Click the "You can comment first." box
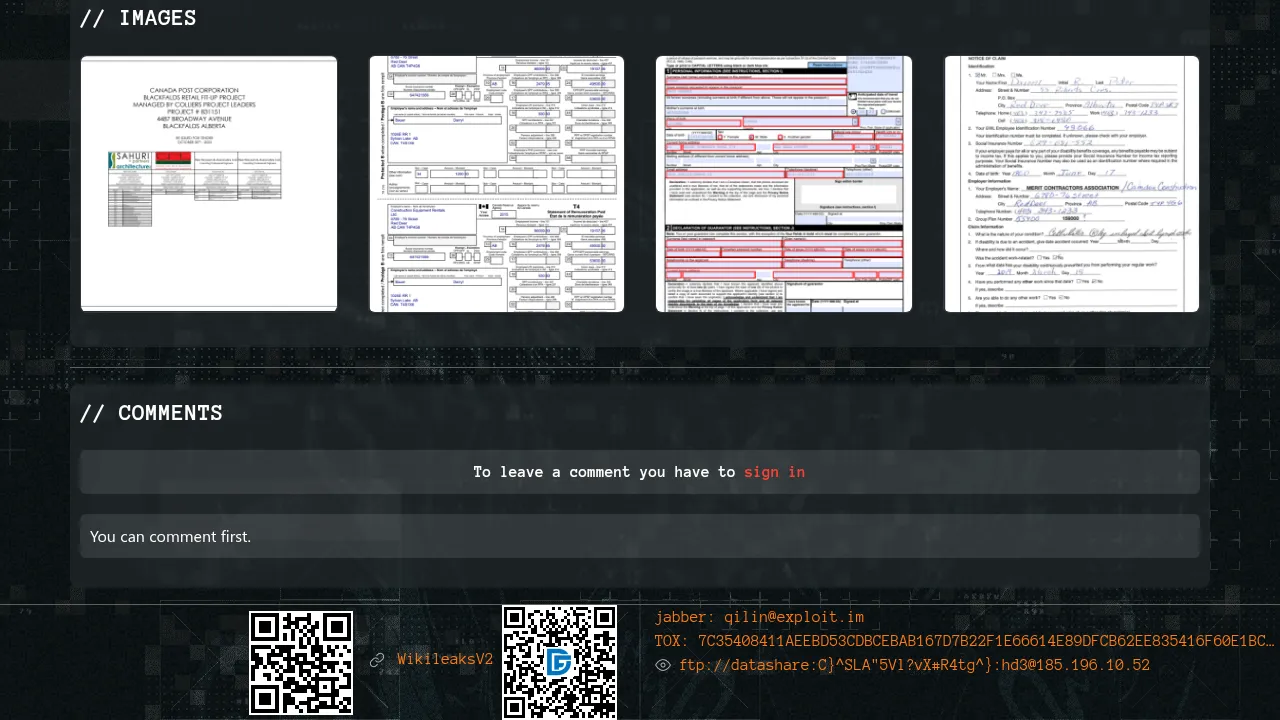 coord(640,536)
